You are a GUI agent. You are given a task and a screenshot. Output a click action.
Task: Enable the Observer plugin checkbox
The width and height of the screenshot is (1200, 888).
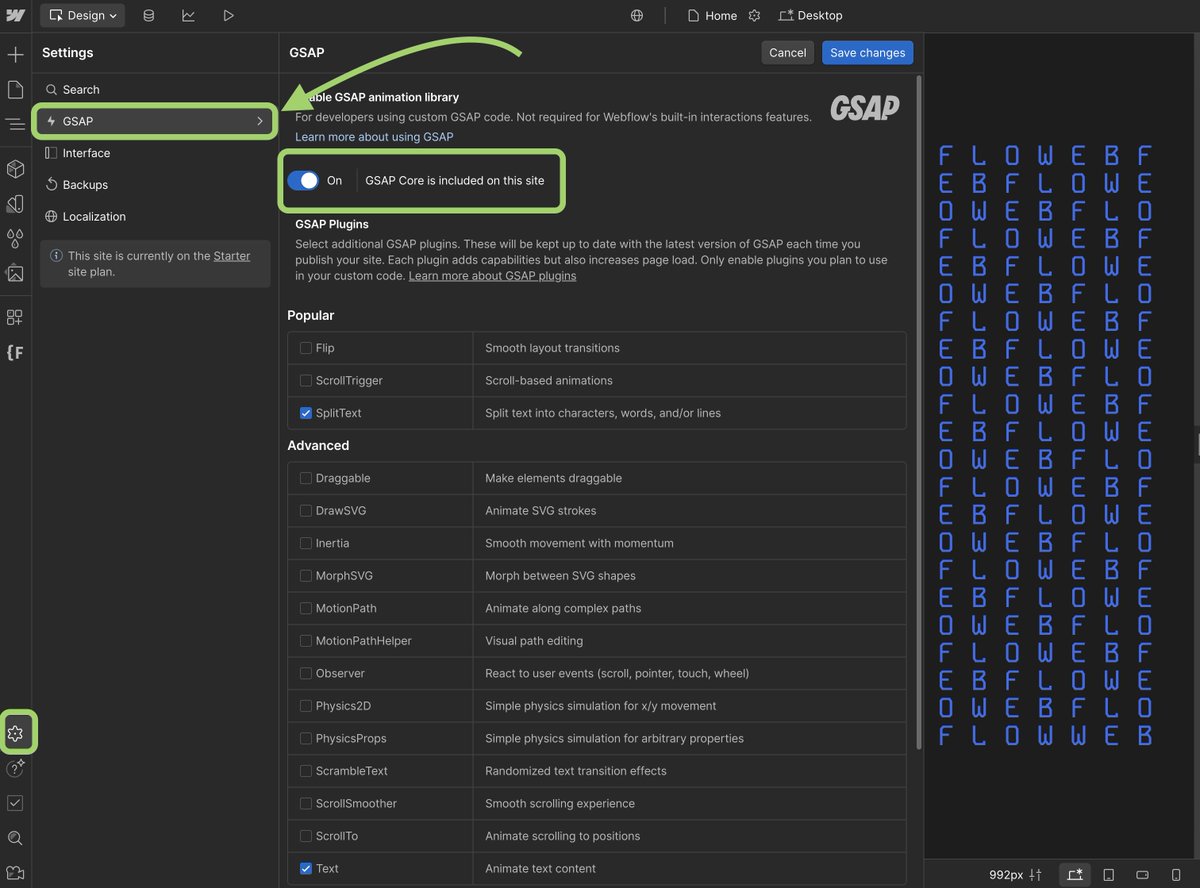click(306, 673)
